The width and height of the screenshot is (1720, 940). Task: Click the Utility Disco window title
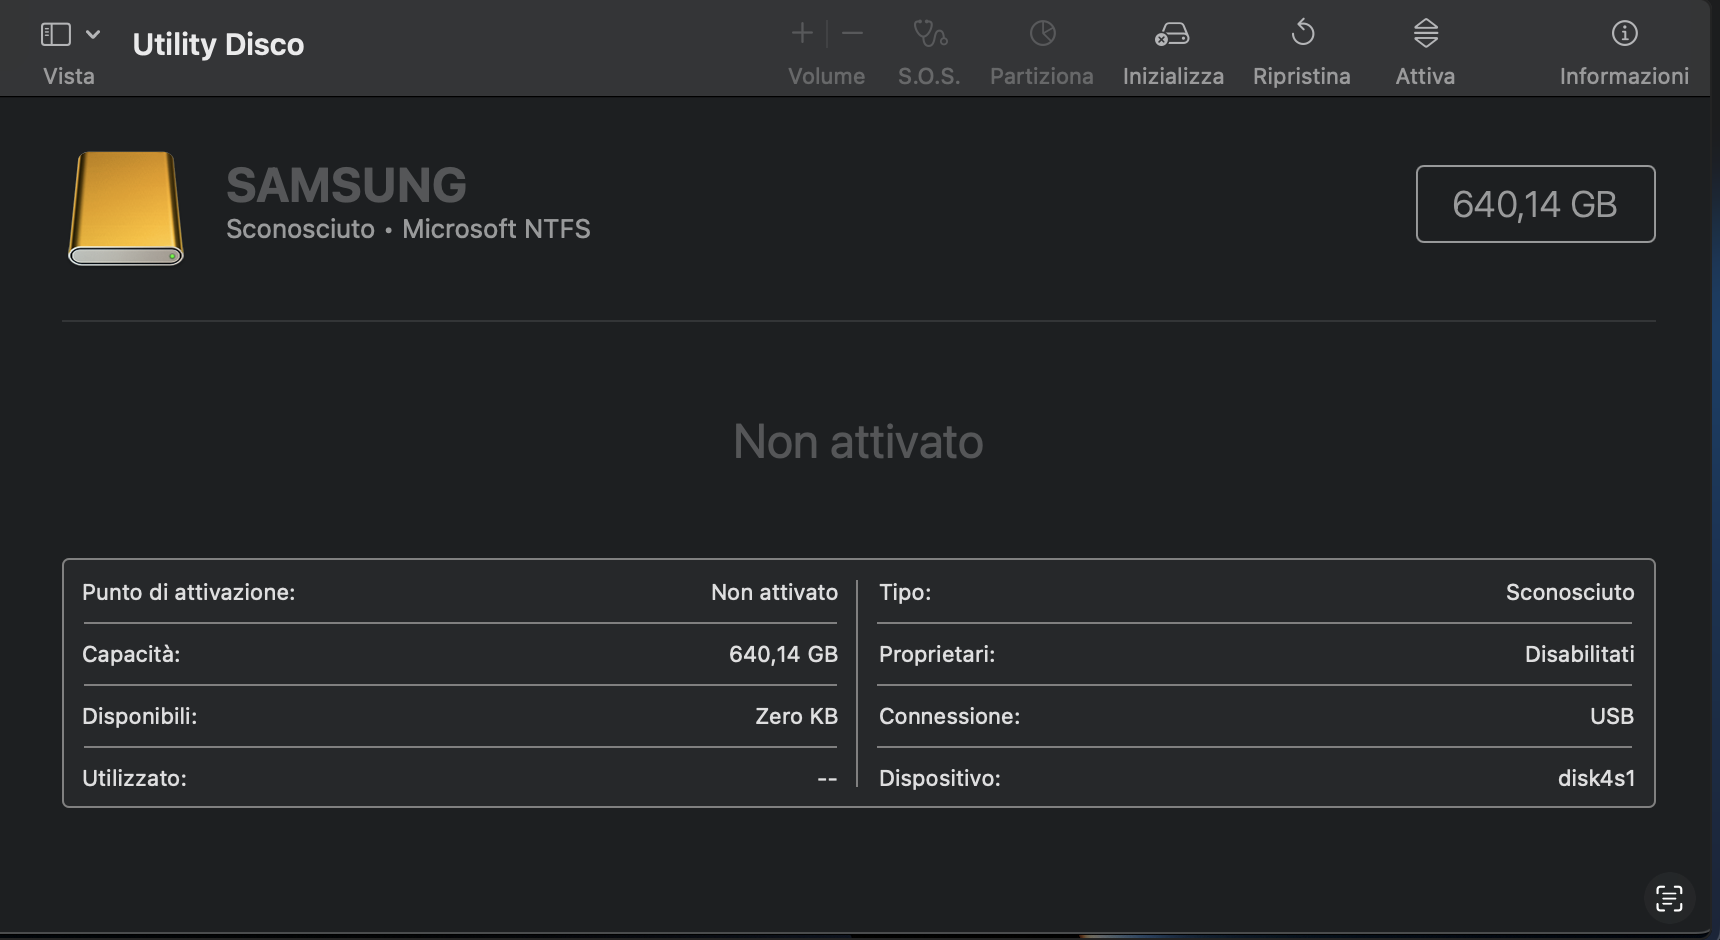(218, 44)
